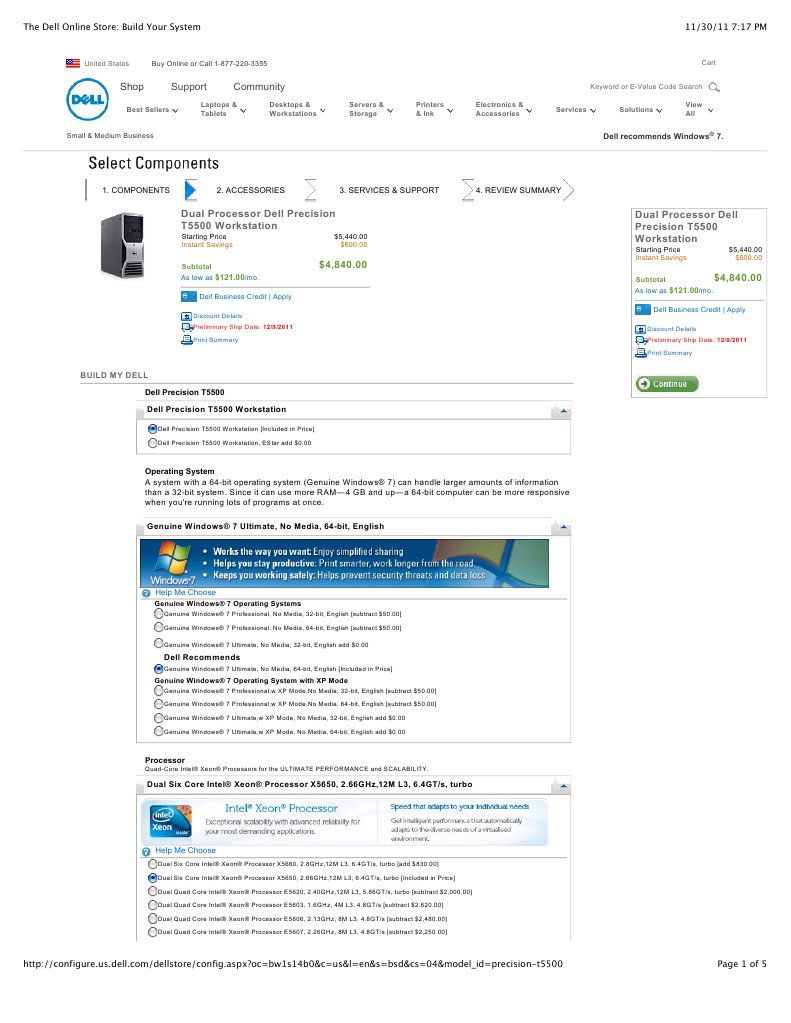The height and width of the screenshot is (1023, 791).
Task: Click Apply link under main subtotal
Action: (282, 296)
